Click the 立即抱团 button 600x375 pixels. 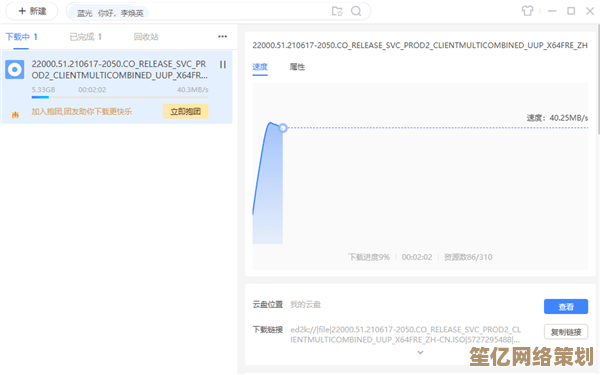(186, 111)
